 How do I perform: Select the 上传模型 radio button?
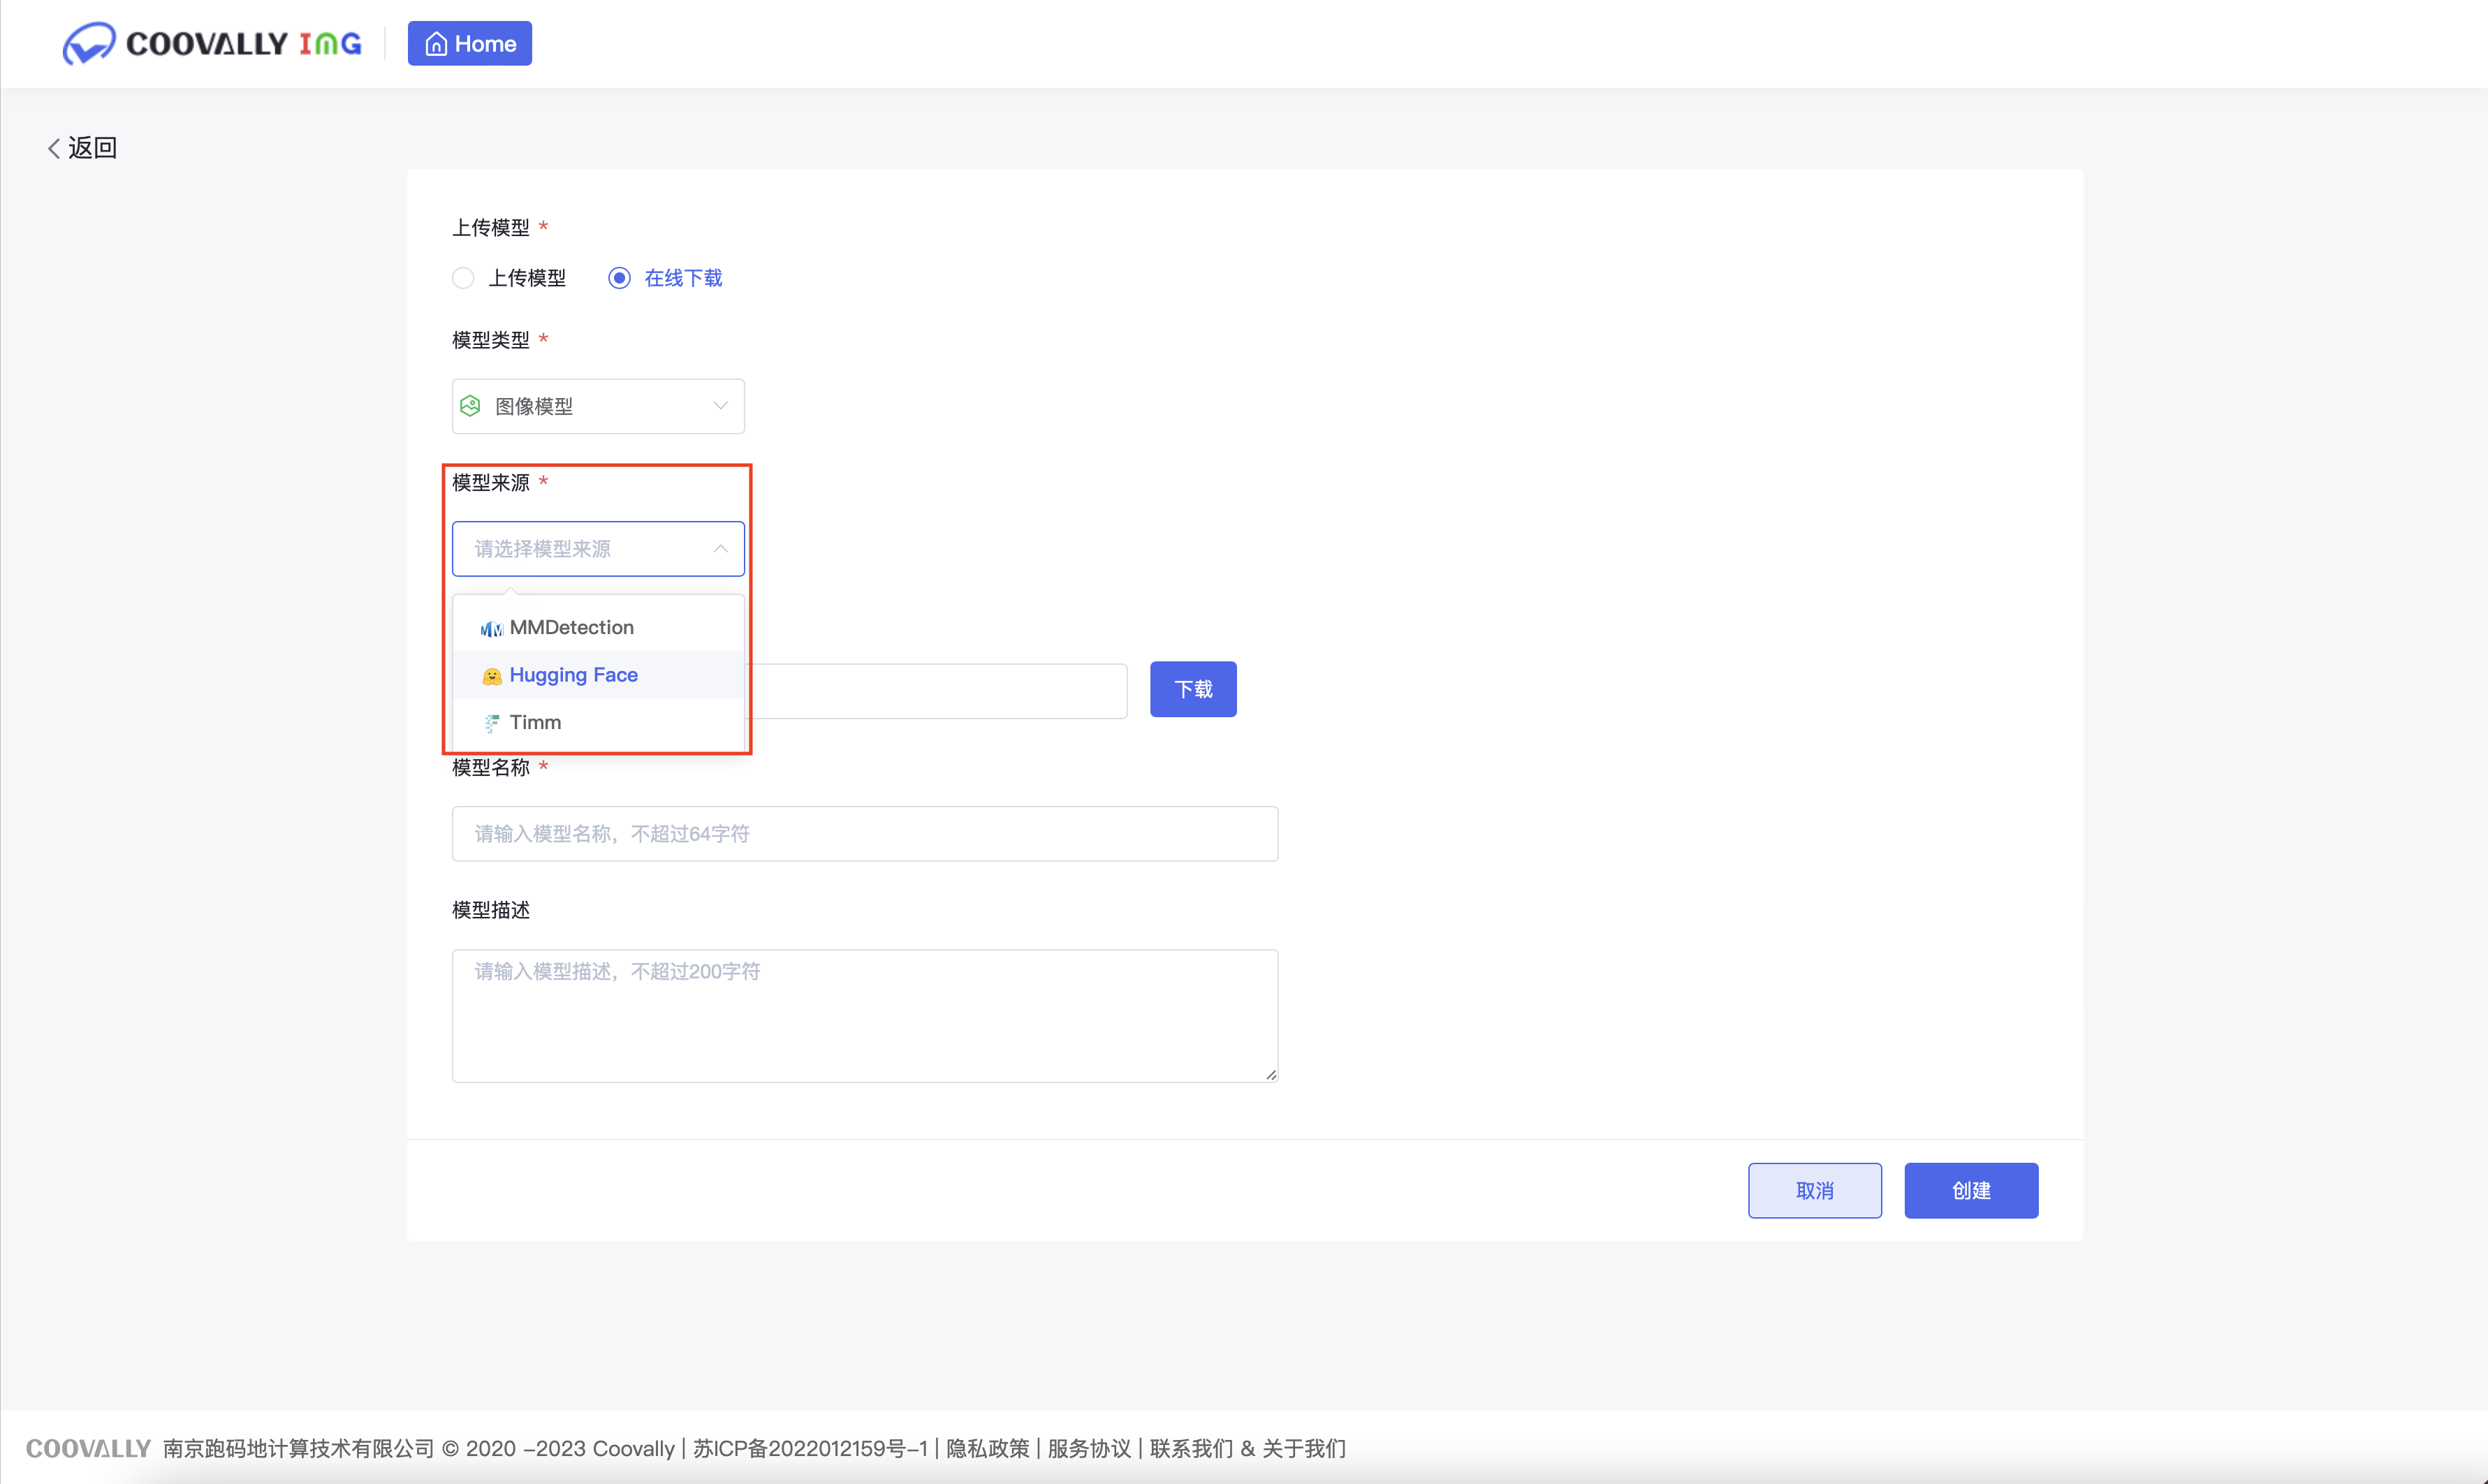point(463,278)
